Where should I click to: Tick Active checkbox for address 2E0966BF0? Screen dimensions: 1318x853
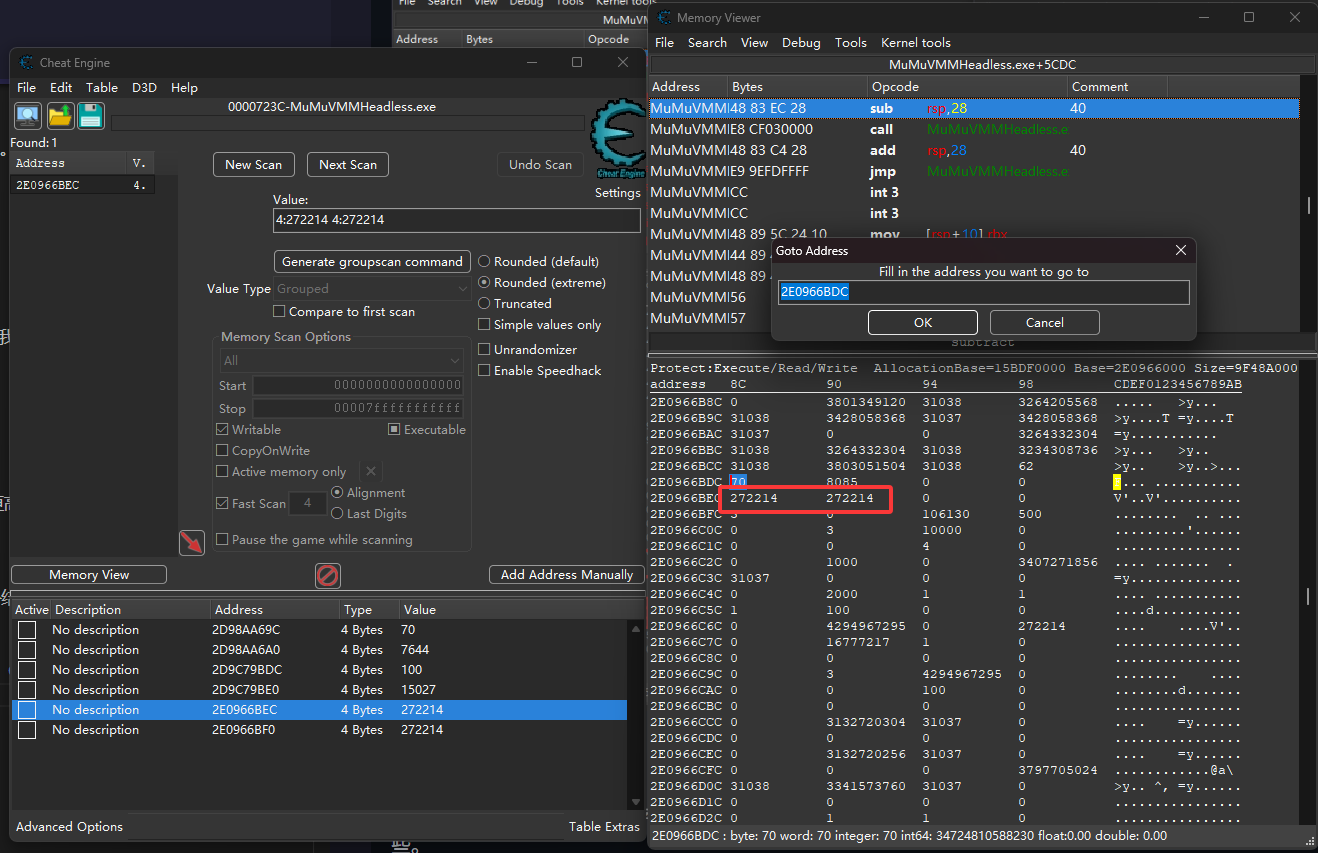tap(27, 730)
